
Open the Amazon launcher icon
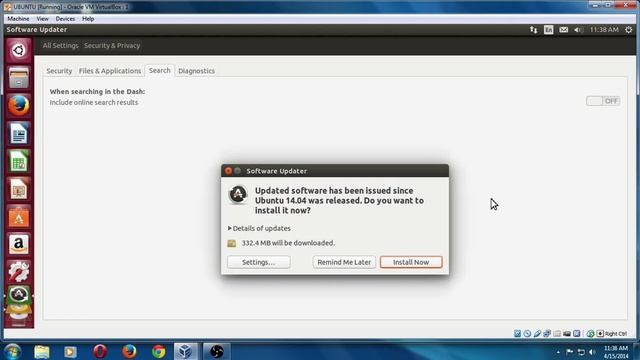click(x=18, y=244)
